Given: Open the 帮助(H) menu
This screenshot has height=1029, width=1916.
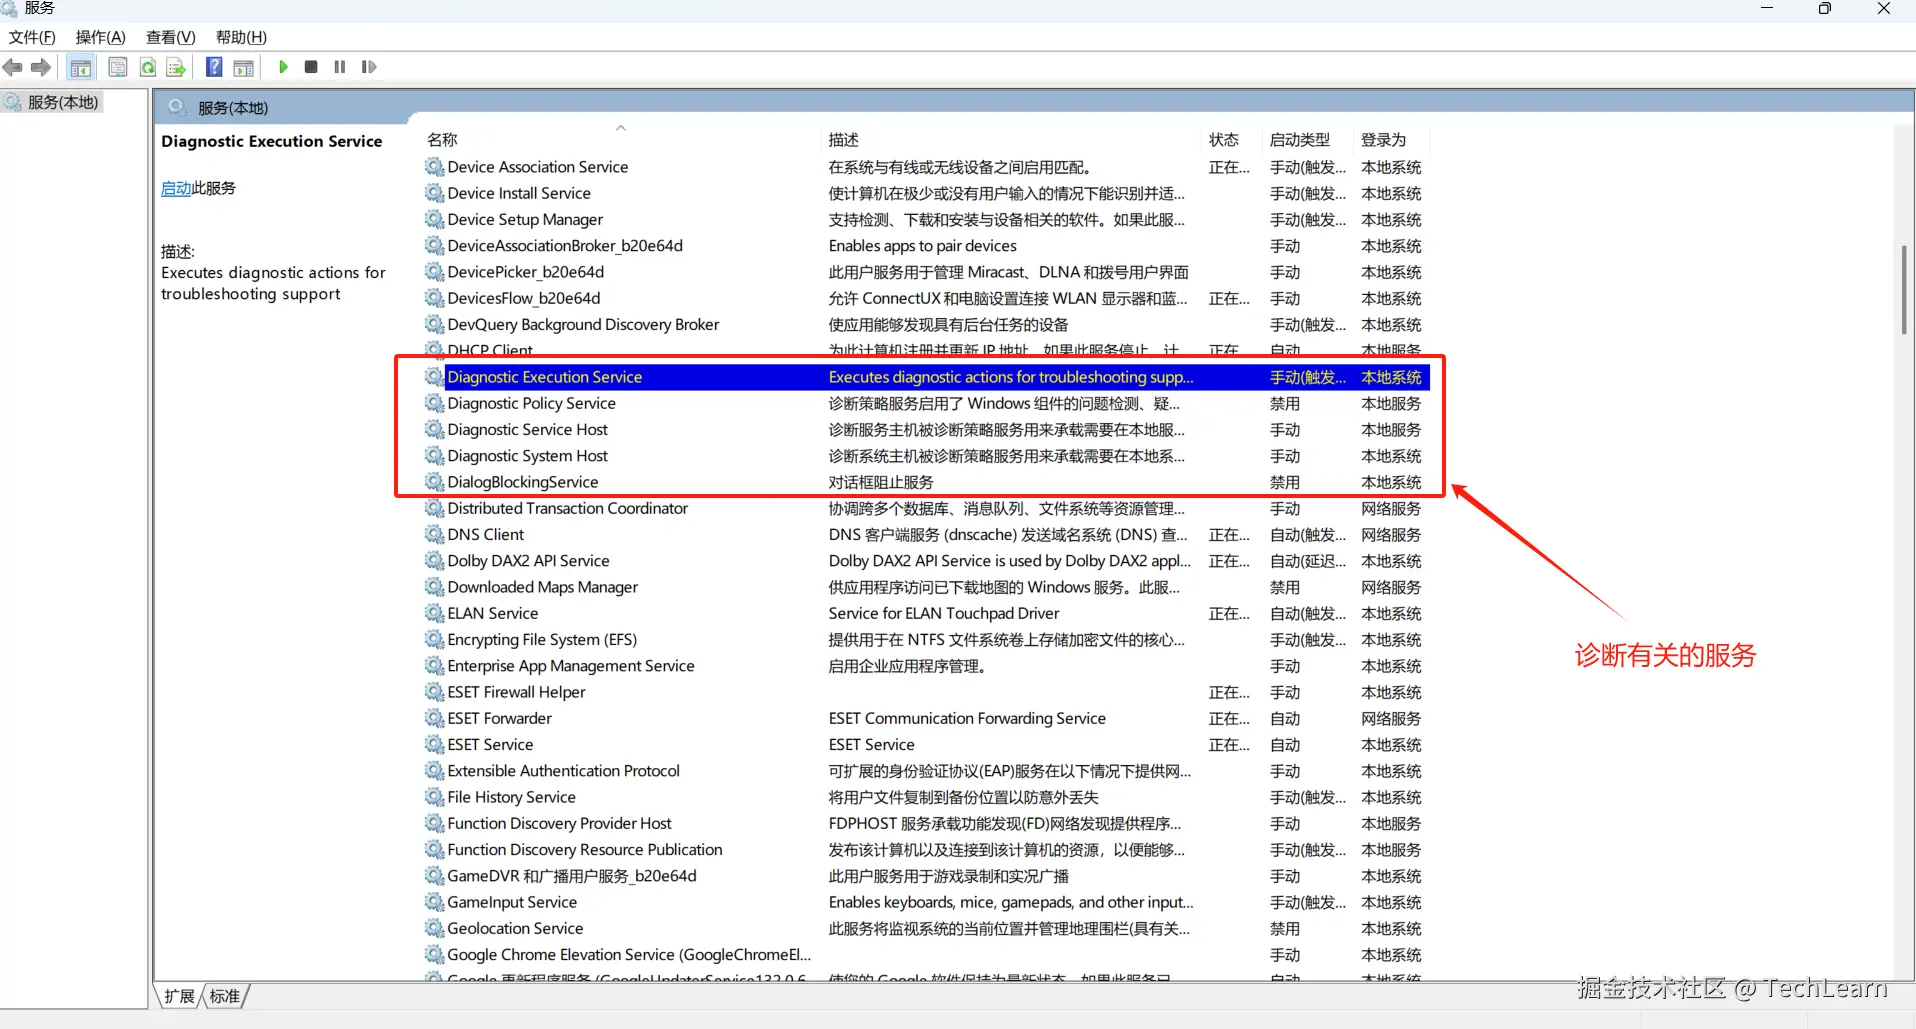Looking at the screenshot, I should (x=241, y=37).
